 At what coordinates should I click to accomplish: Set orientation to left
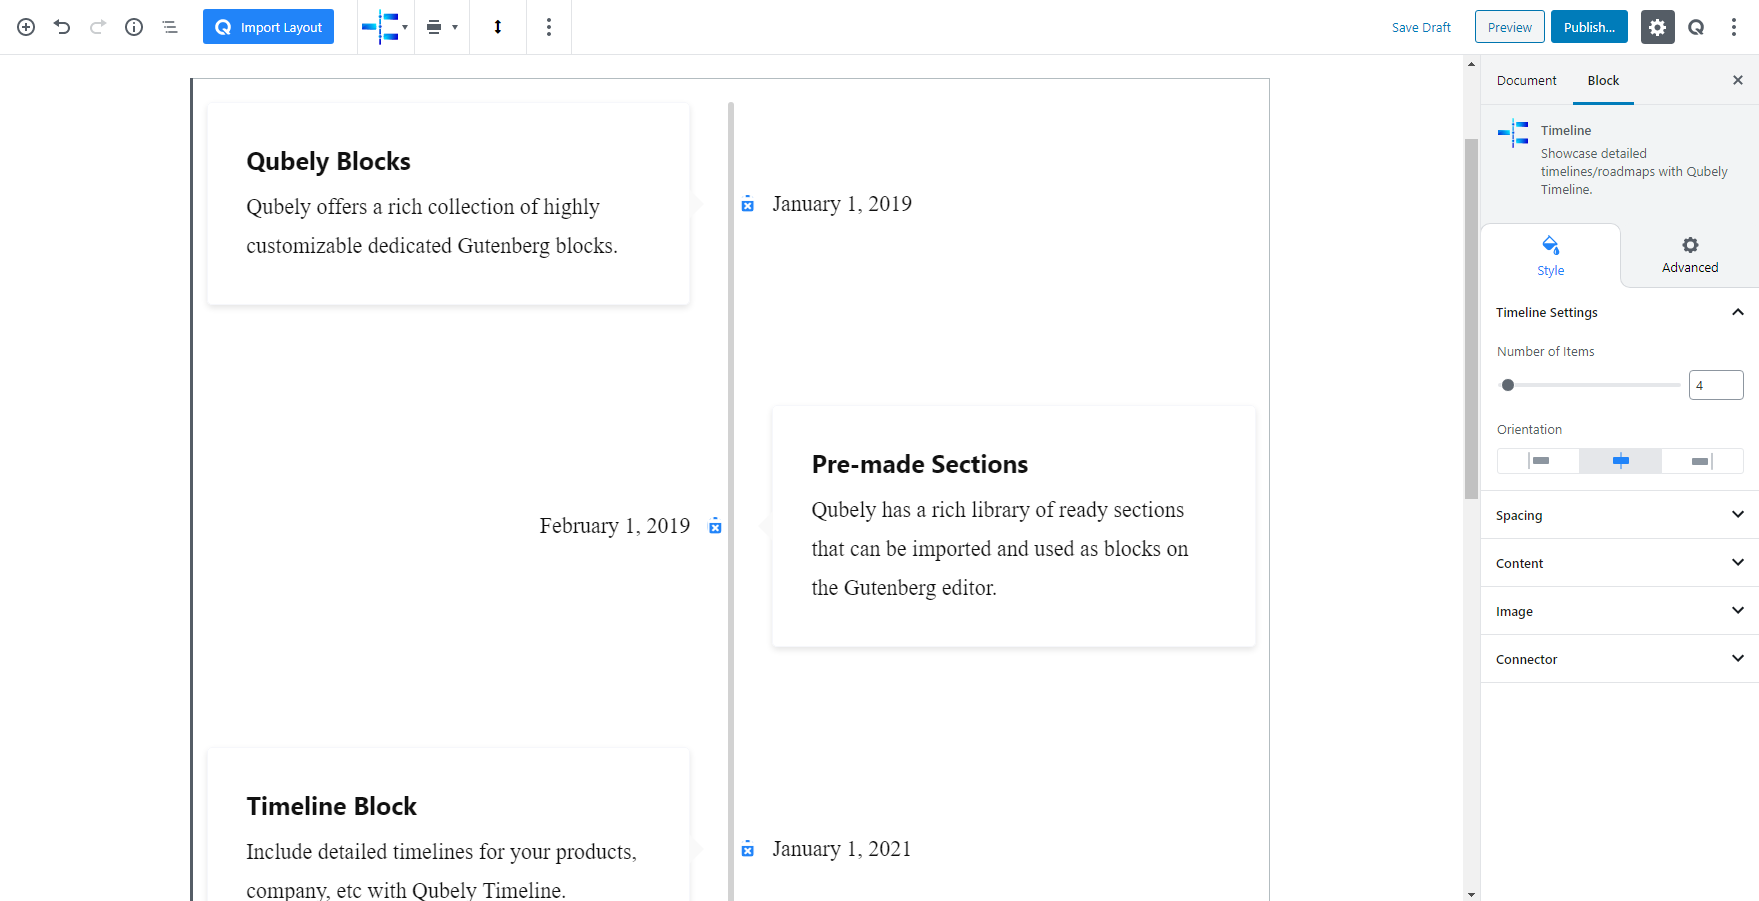[x=1538, y=461]
